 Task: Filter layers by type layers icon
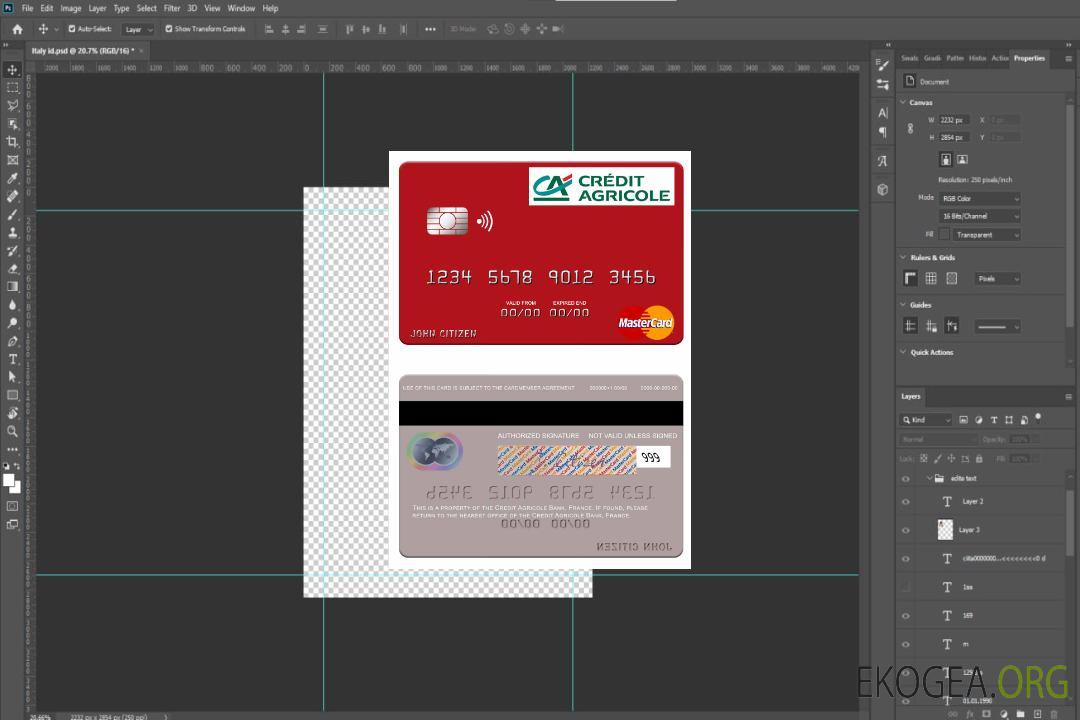pyautogui.click(x=994, y=420)
